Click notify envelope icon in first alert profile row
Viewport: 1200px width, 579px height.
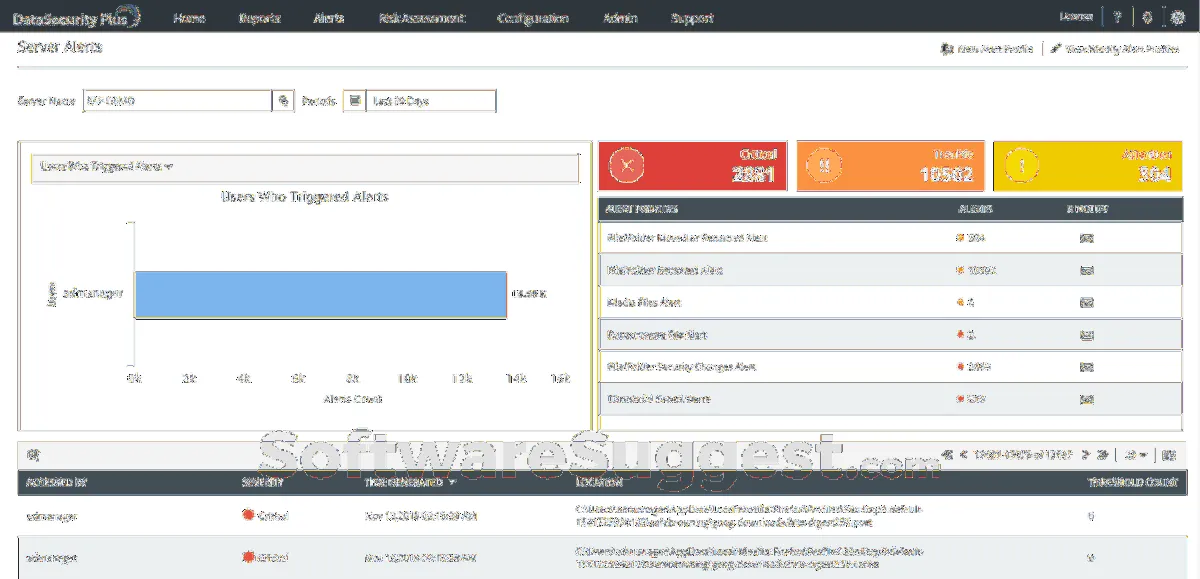[x=1086, y=238]
